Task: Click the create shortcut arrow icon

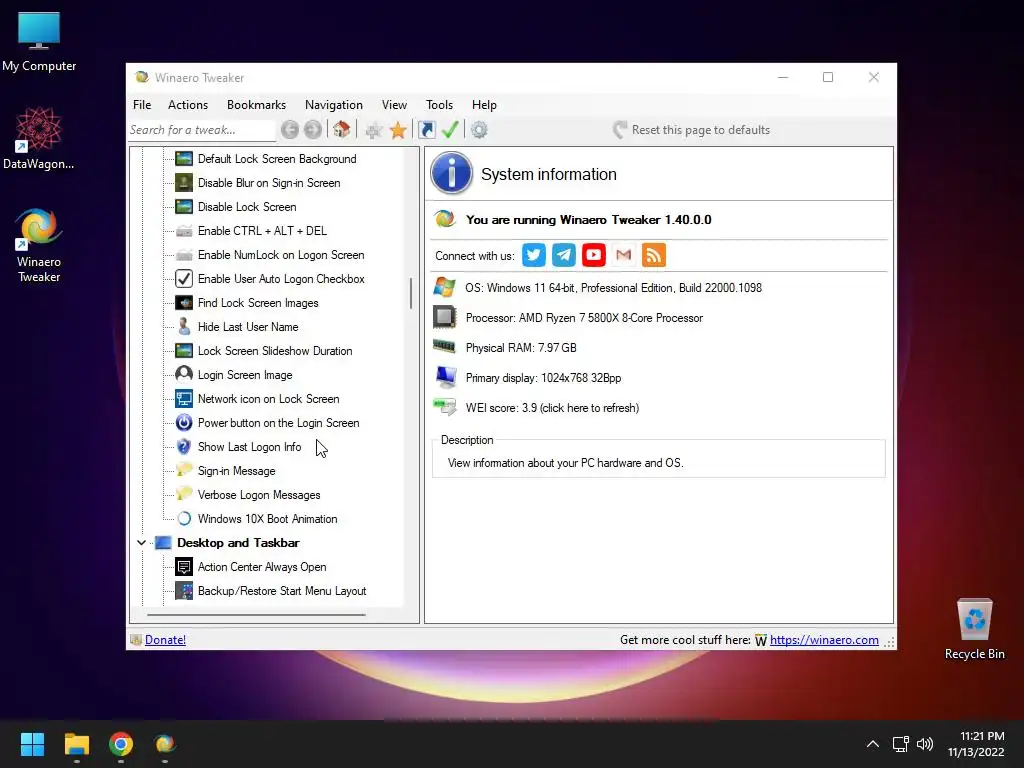Action: coord(426,130)
